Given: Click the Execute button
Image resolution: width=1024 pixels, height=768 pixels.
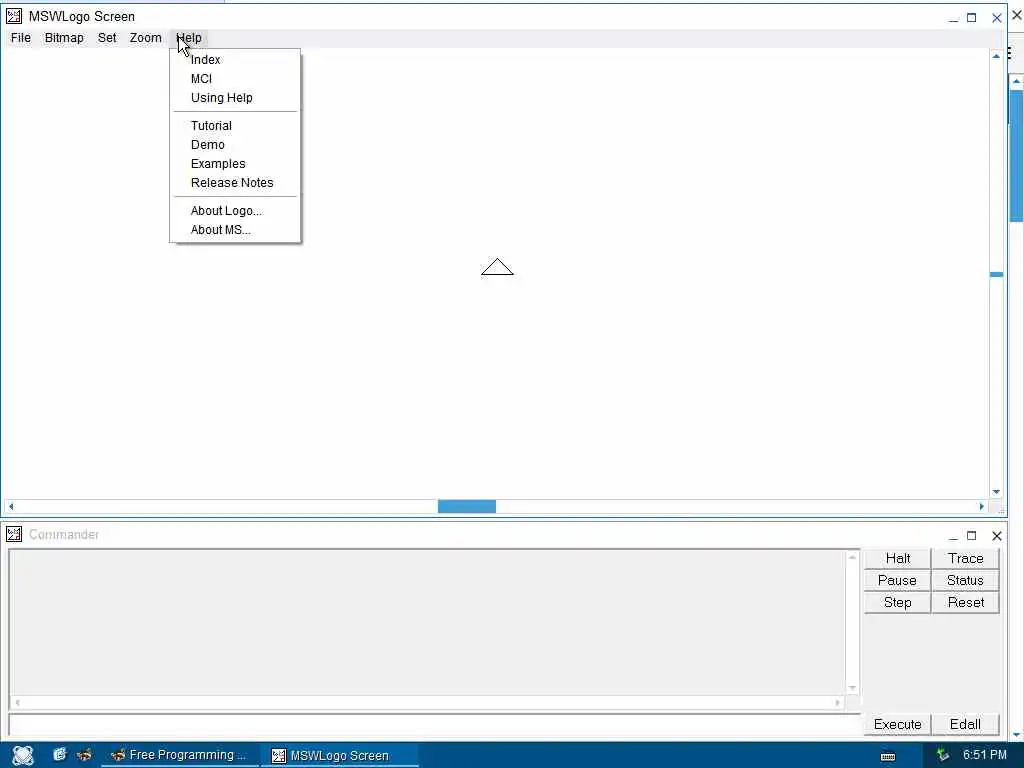Looking at the screenshot, I should (x=897, y=724).
